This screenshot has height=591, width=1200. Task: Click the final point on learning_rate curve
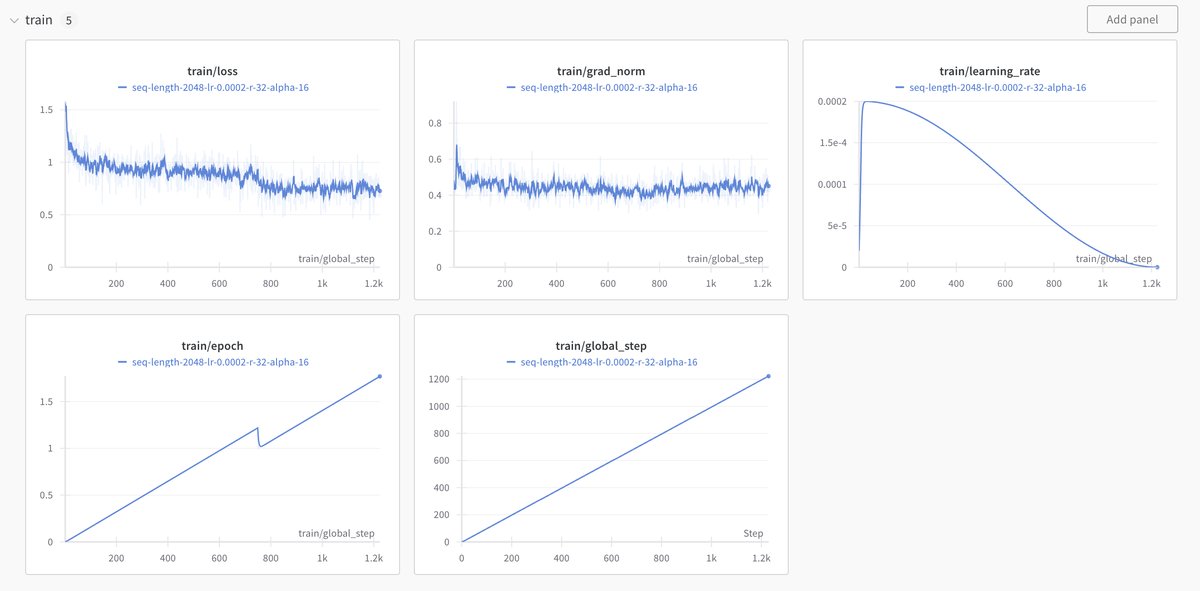(x=1157, y=267)
